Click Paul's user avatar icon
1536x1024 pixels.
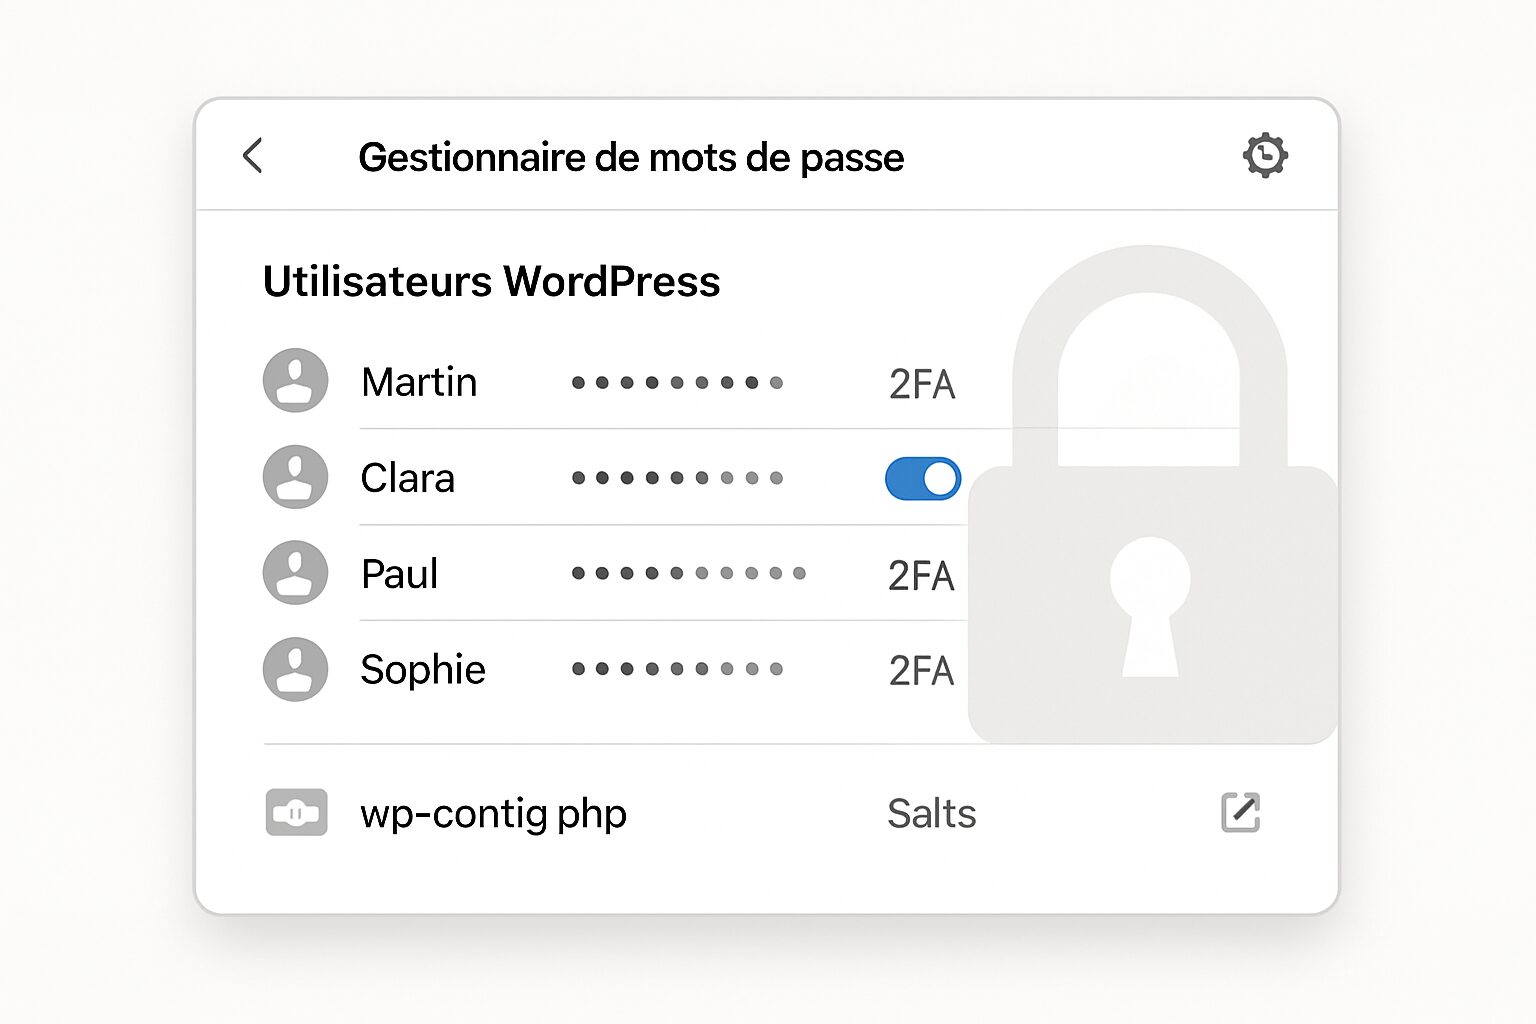(295, 573)
